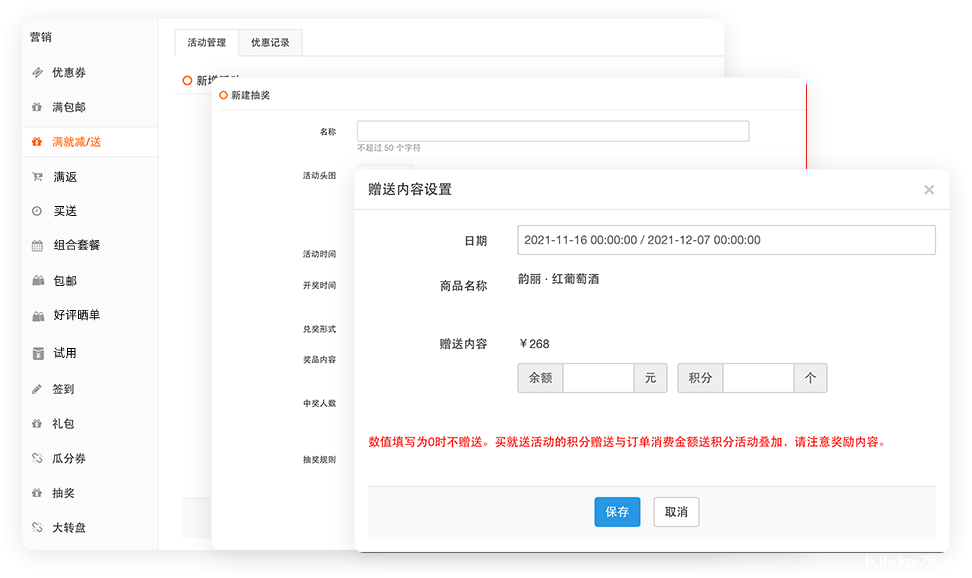
Task: Click the 试用 icon in sidebar
Action: [x=38, y=353]
